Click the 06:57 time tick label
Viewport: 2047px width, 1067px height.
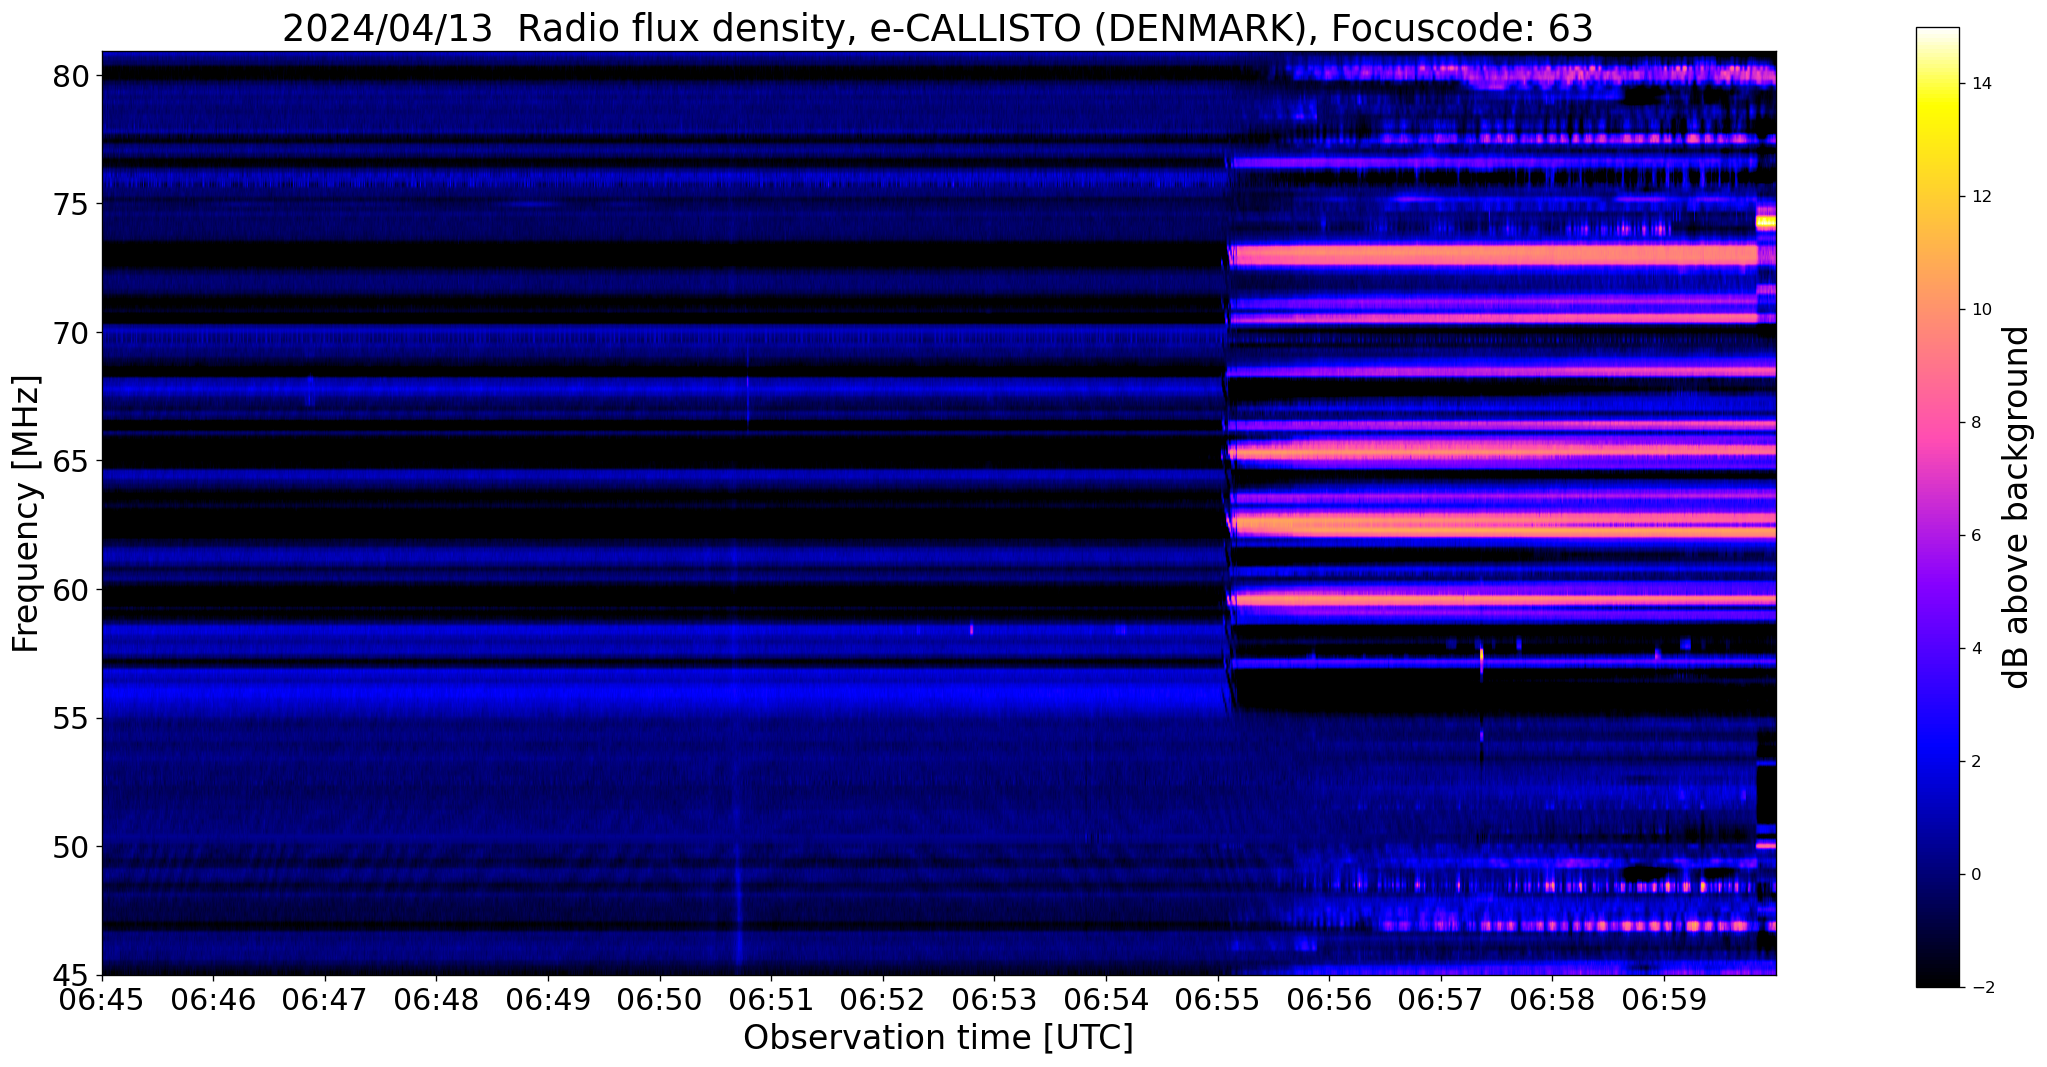tap(1441, 998)
